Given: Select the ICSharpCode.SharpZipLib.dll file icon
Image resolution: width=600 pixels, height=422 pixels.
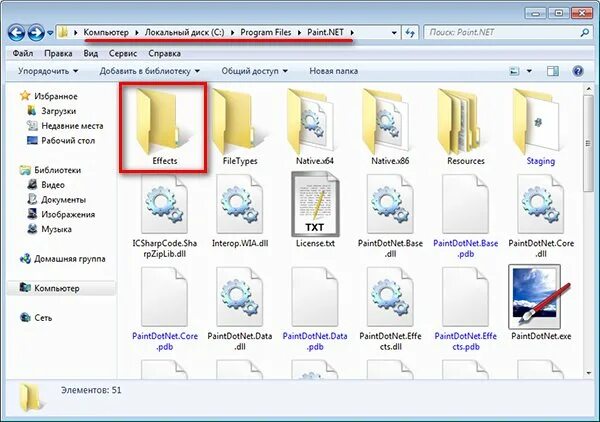Looking at the screenshot, I should (x=165, y=204).
